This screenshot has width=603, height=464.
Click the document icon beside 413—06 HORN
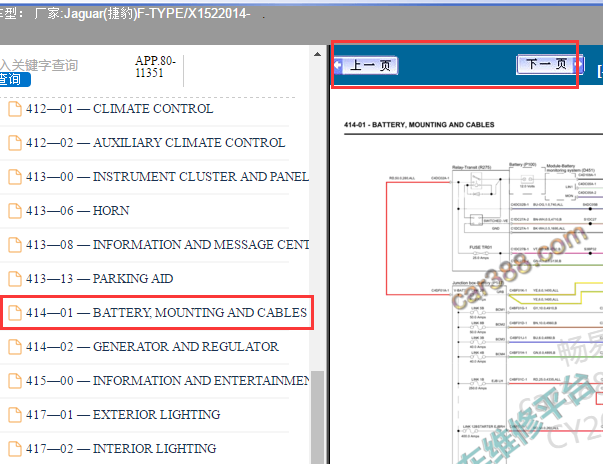(15, 211)
